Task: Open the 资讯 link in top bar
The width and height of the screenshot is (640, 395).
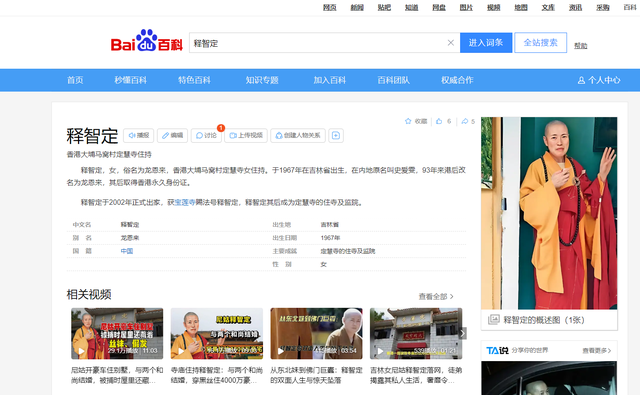Action: coord(576,7)
